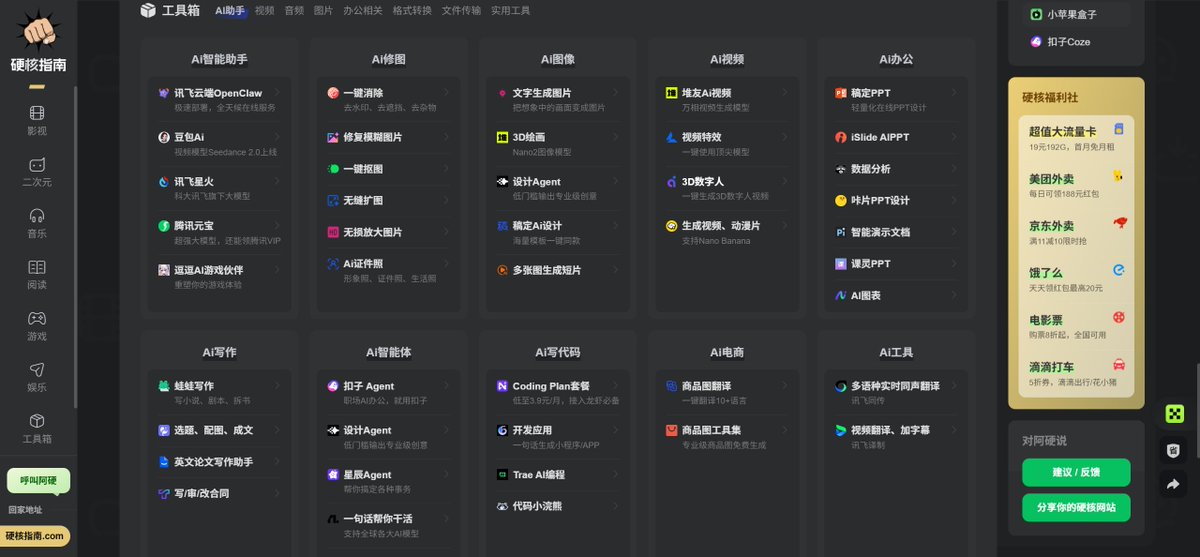Open 美团外卖 coupon offer

tap(1076, 184)
